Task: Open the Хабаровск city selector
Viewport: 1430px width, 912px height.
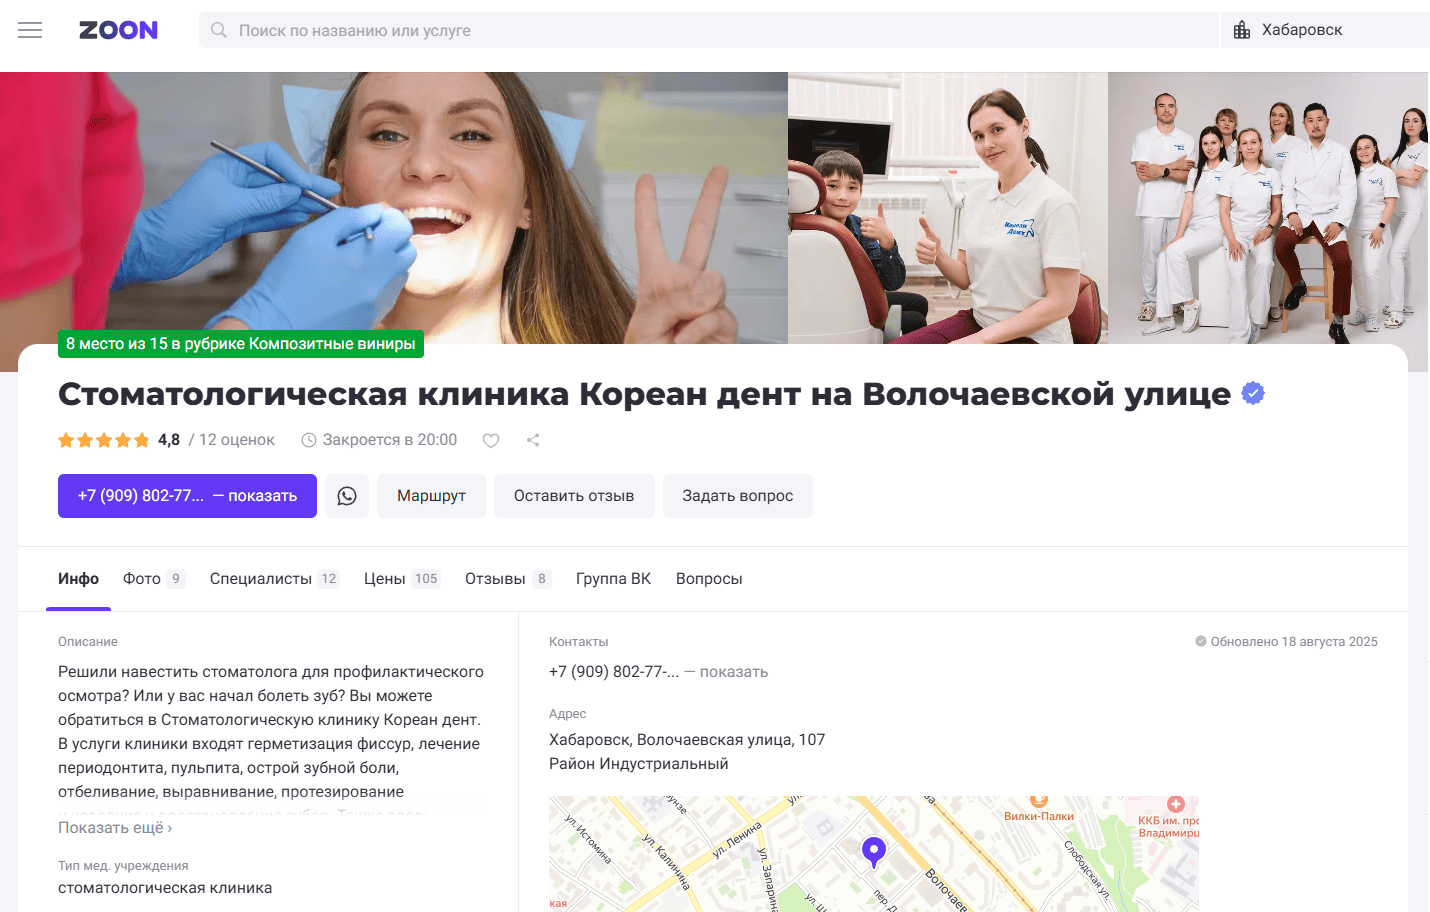Action: pyautogui.click(x=1302, y=30)
